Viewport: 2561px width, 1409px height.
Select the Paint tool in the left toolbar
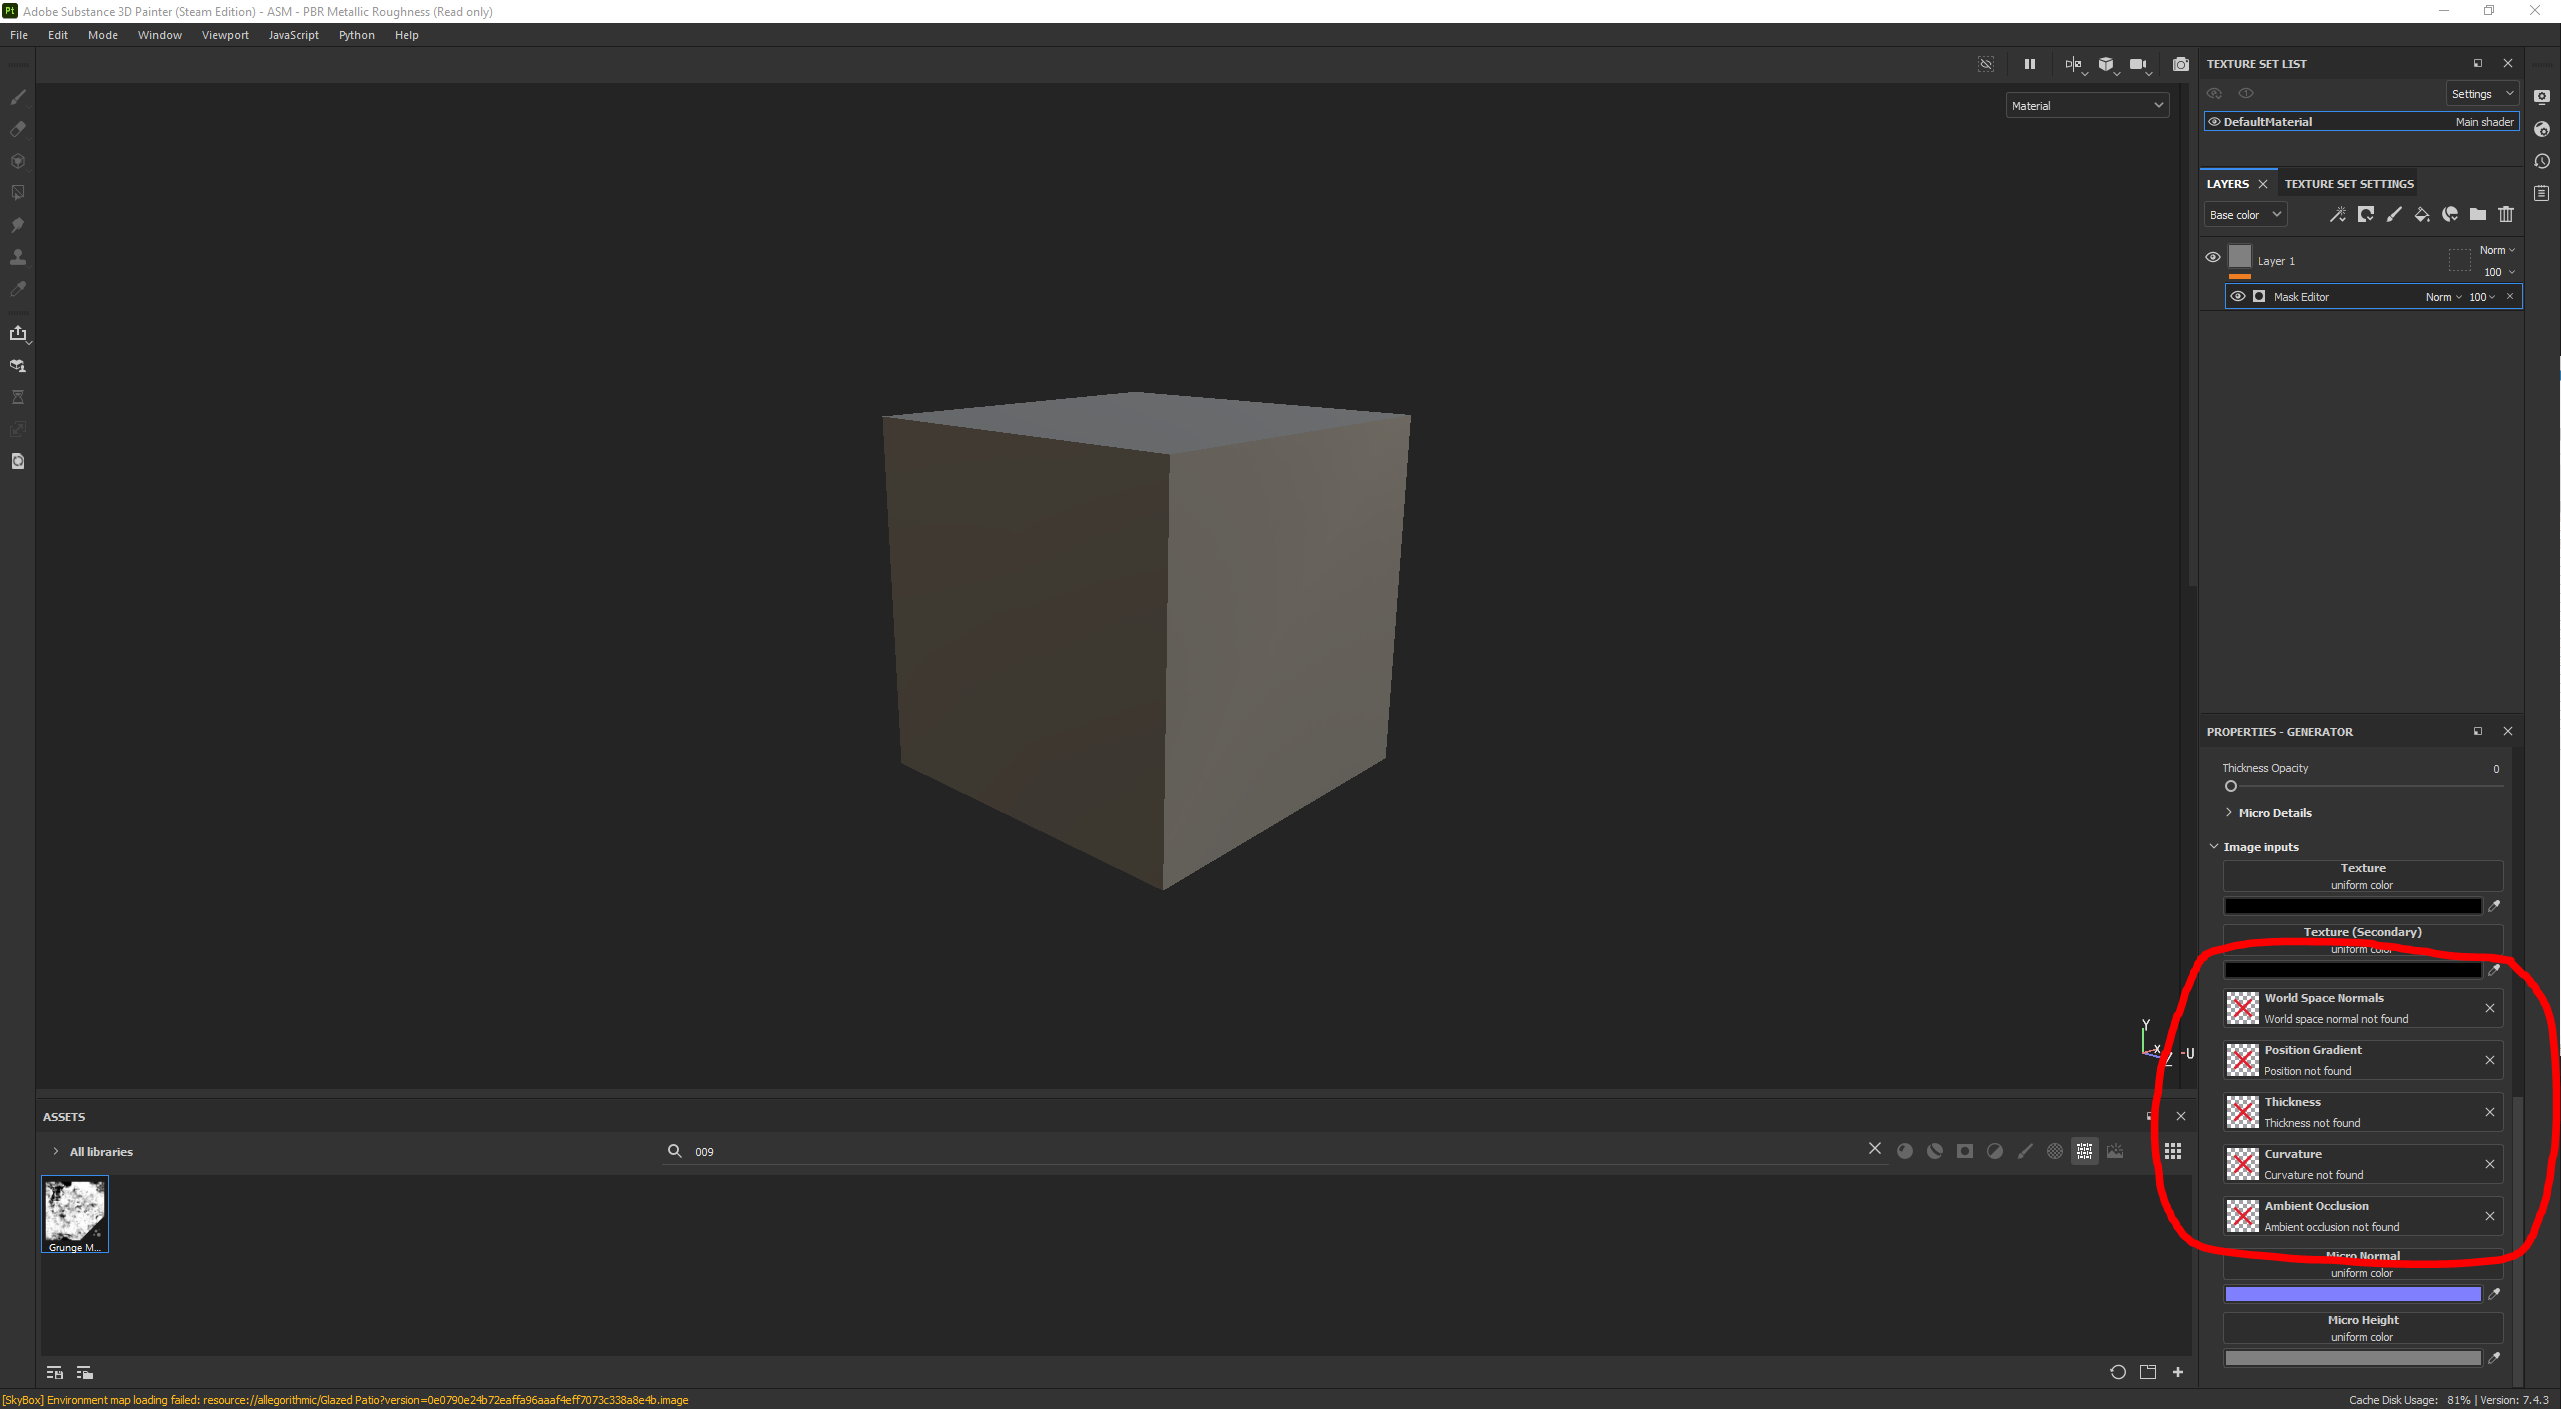pos(17,97)
